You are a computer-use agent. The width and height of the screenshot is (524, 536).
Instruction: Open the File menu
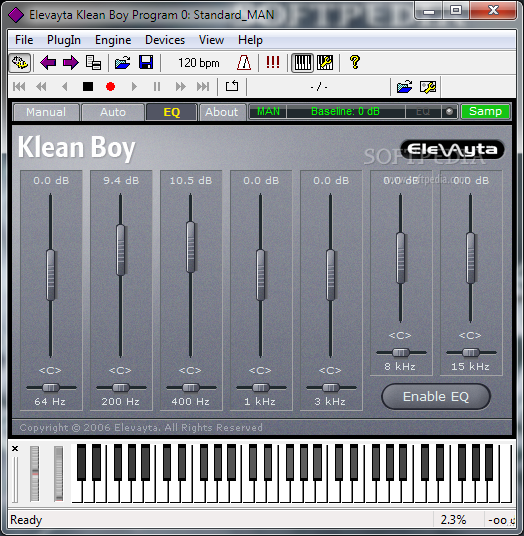(24, 40)
